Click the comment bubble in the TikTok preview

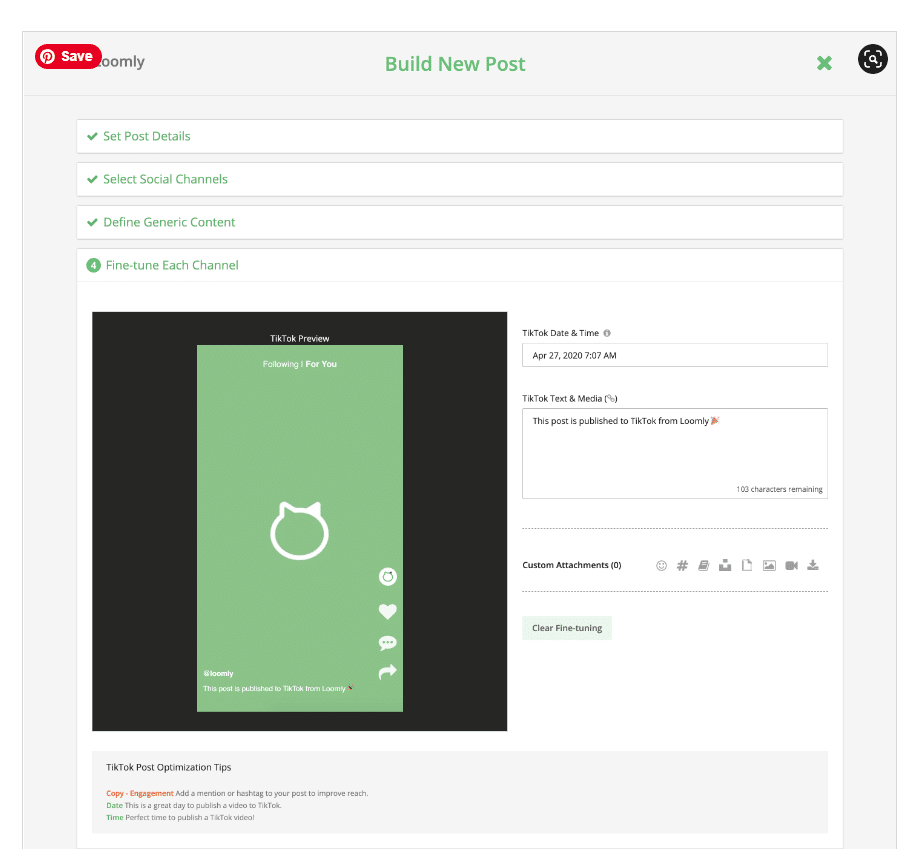point(387,643)
